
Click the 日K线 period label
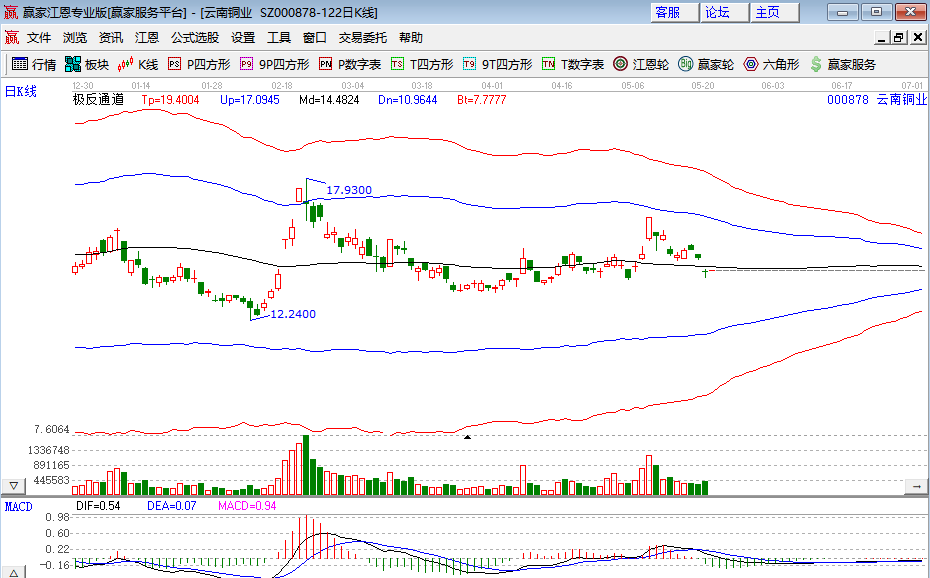pos(21,91)
